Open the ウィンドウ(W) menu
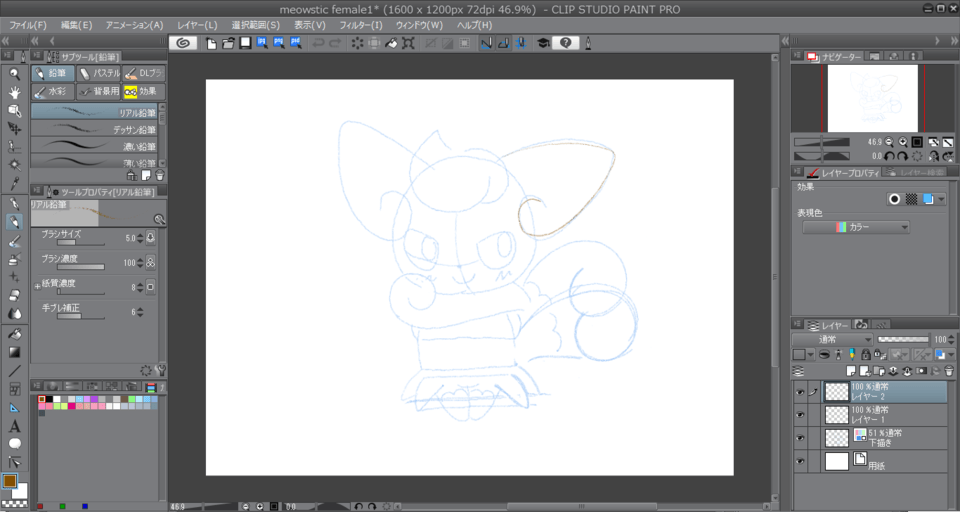960x512 pixels. point(419,25)
